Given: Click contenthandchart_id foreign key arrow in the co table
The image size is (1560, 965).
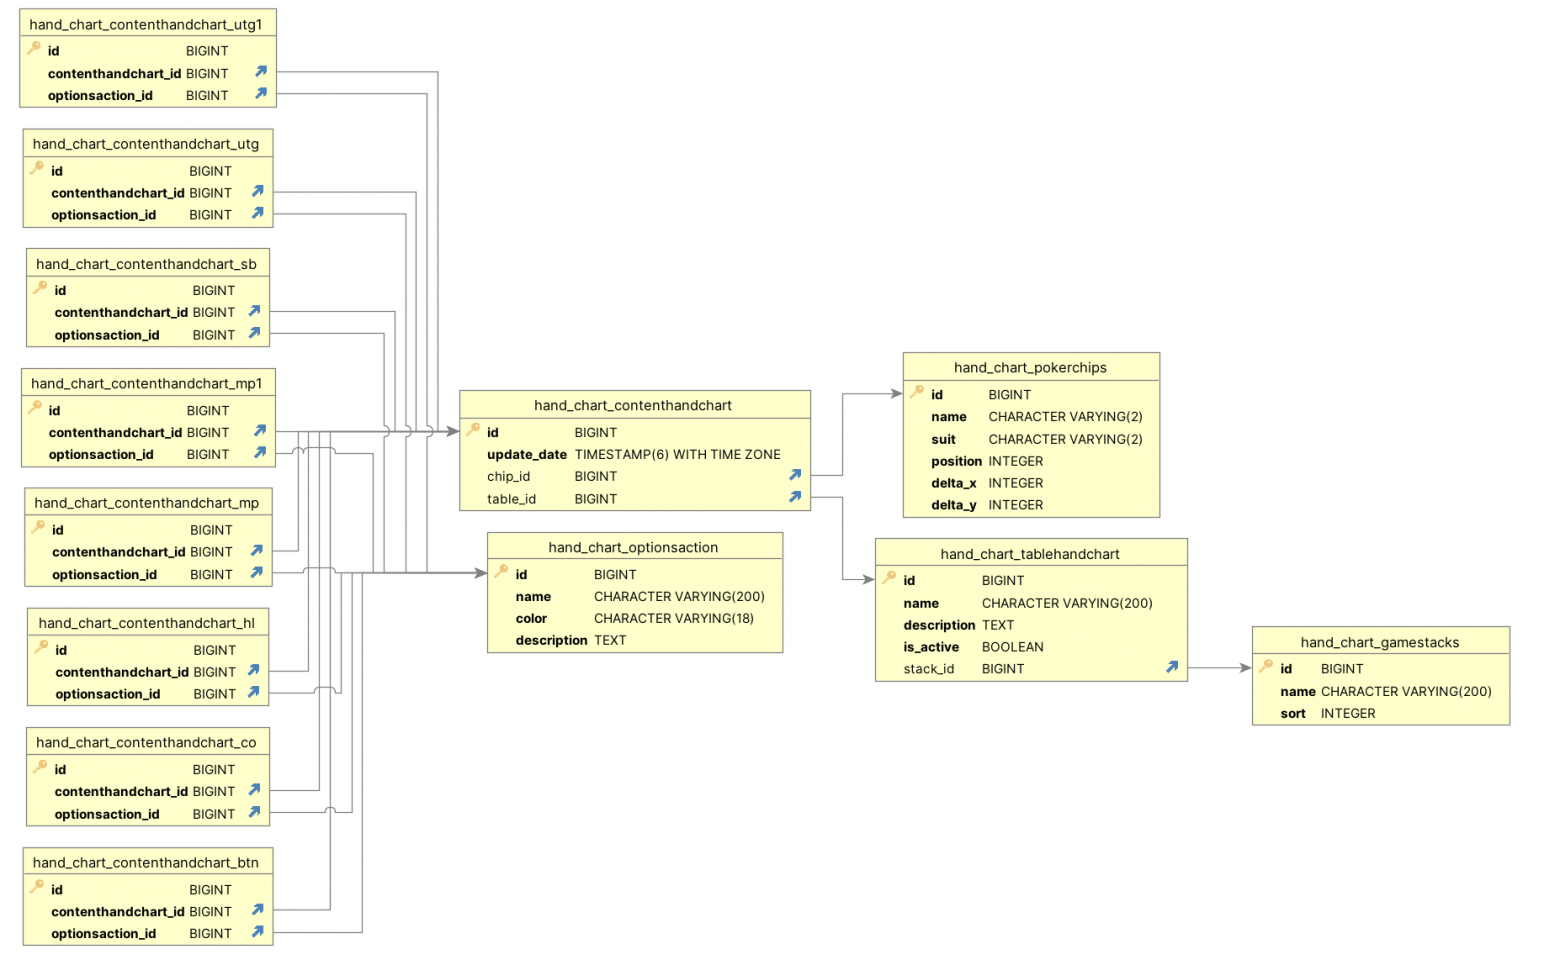Looking at the screenshot, I should pyautogui.click(x=255, y=790).
